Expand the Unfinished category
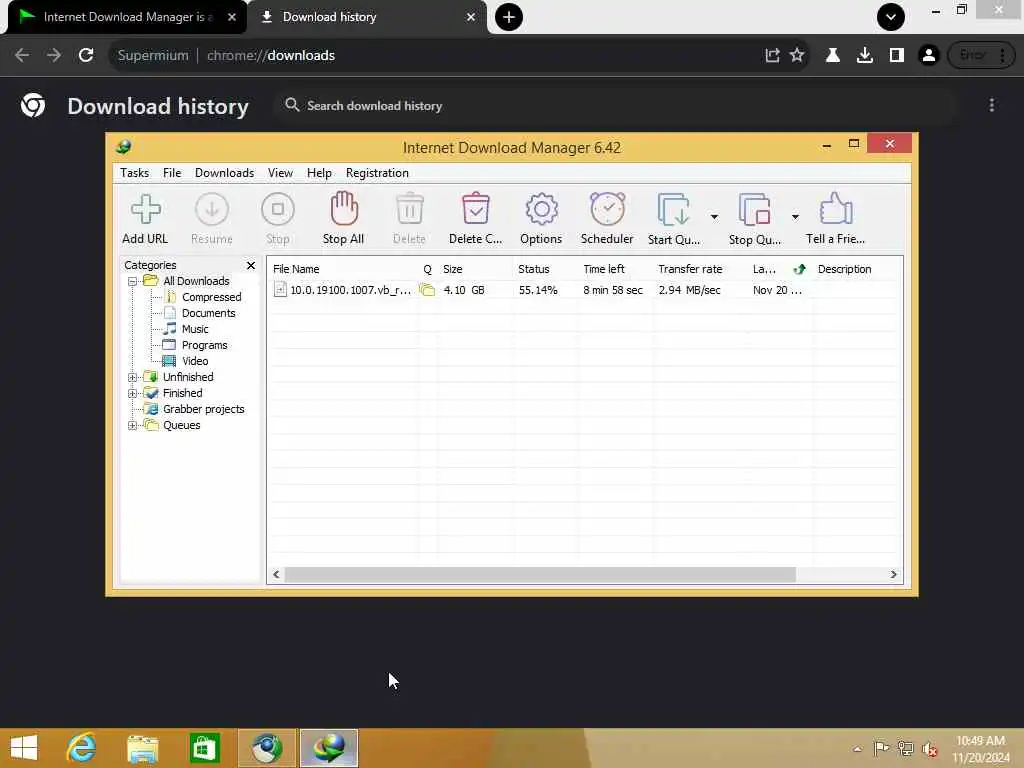 click(x=133, y=377)
